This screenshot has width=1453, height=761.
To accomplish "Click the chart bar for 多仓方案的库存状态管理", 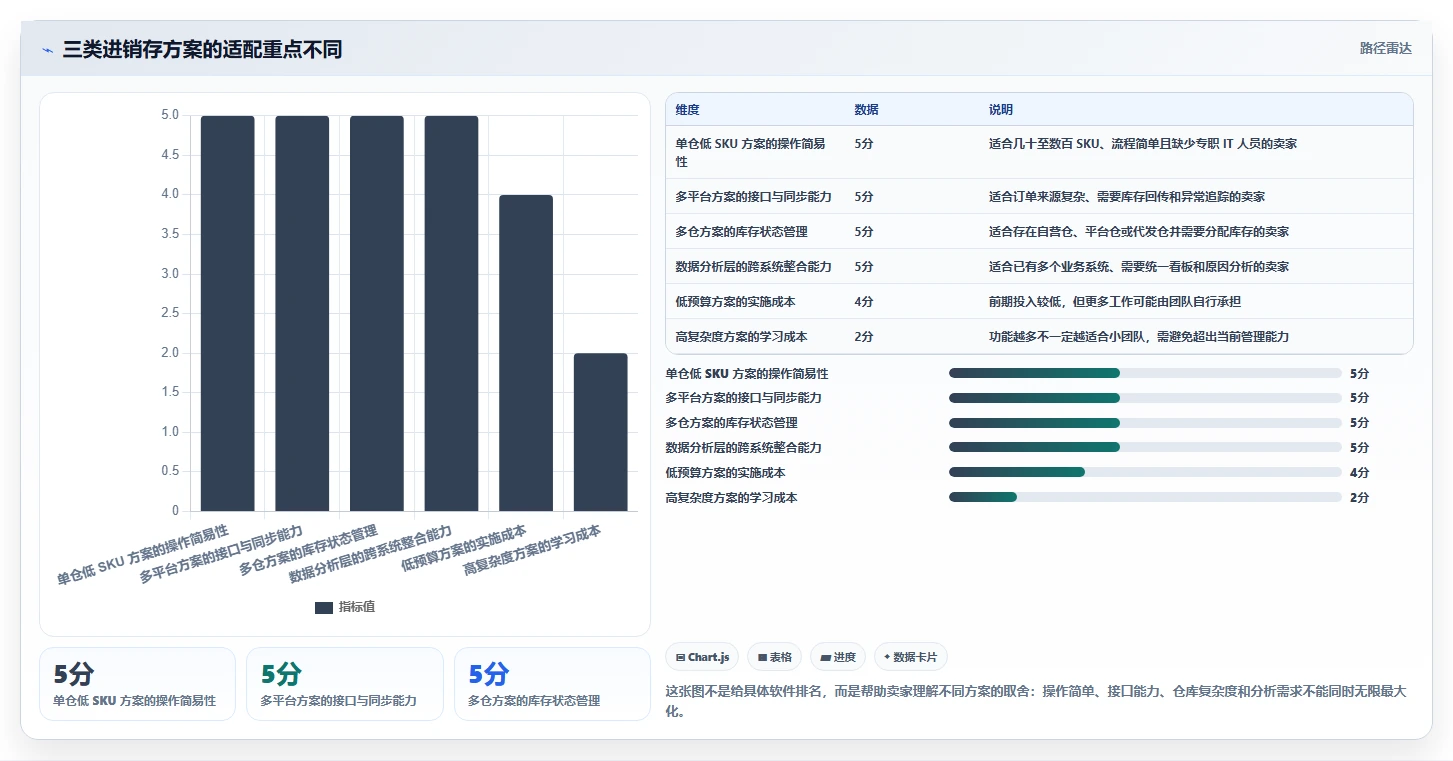I will [377, 313].
